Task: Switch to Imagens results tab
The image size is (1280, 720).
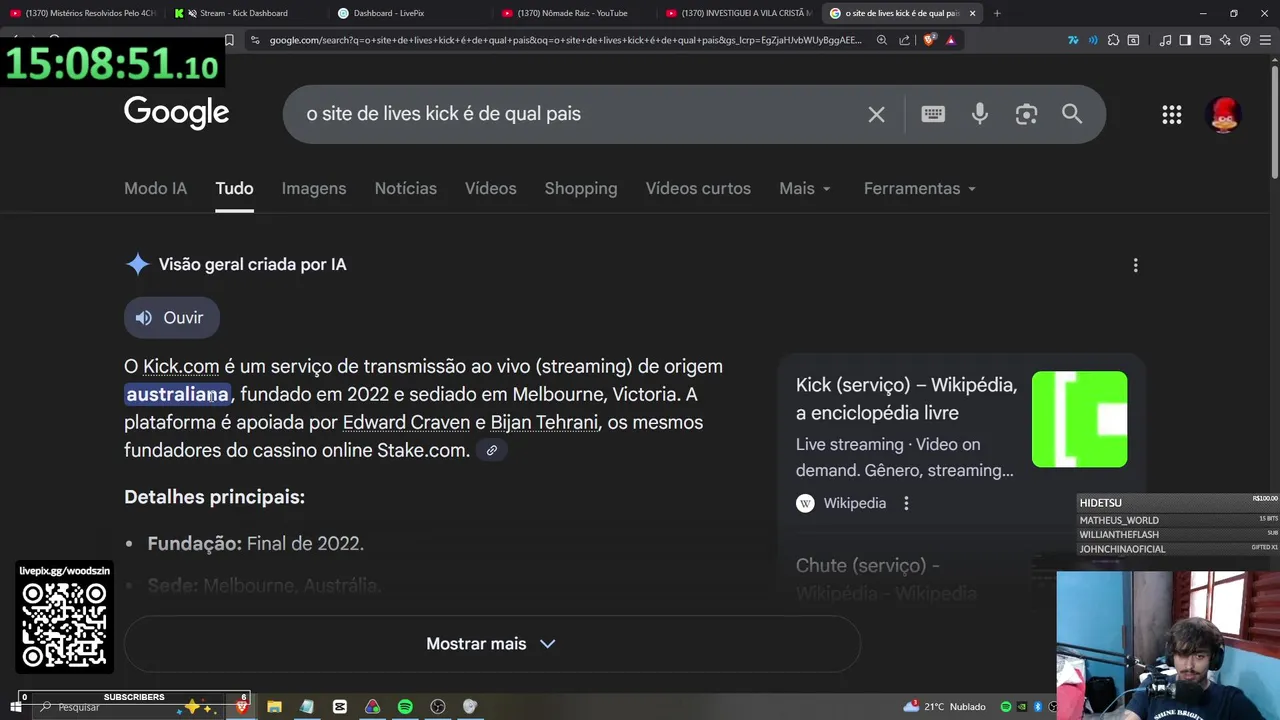Action: 314,188
